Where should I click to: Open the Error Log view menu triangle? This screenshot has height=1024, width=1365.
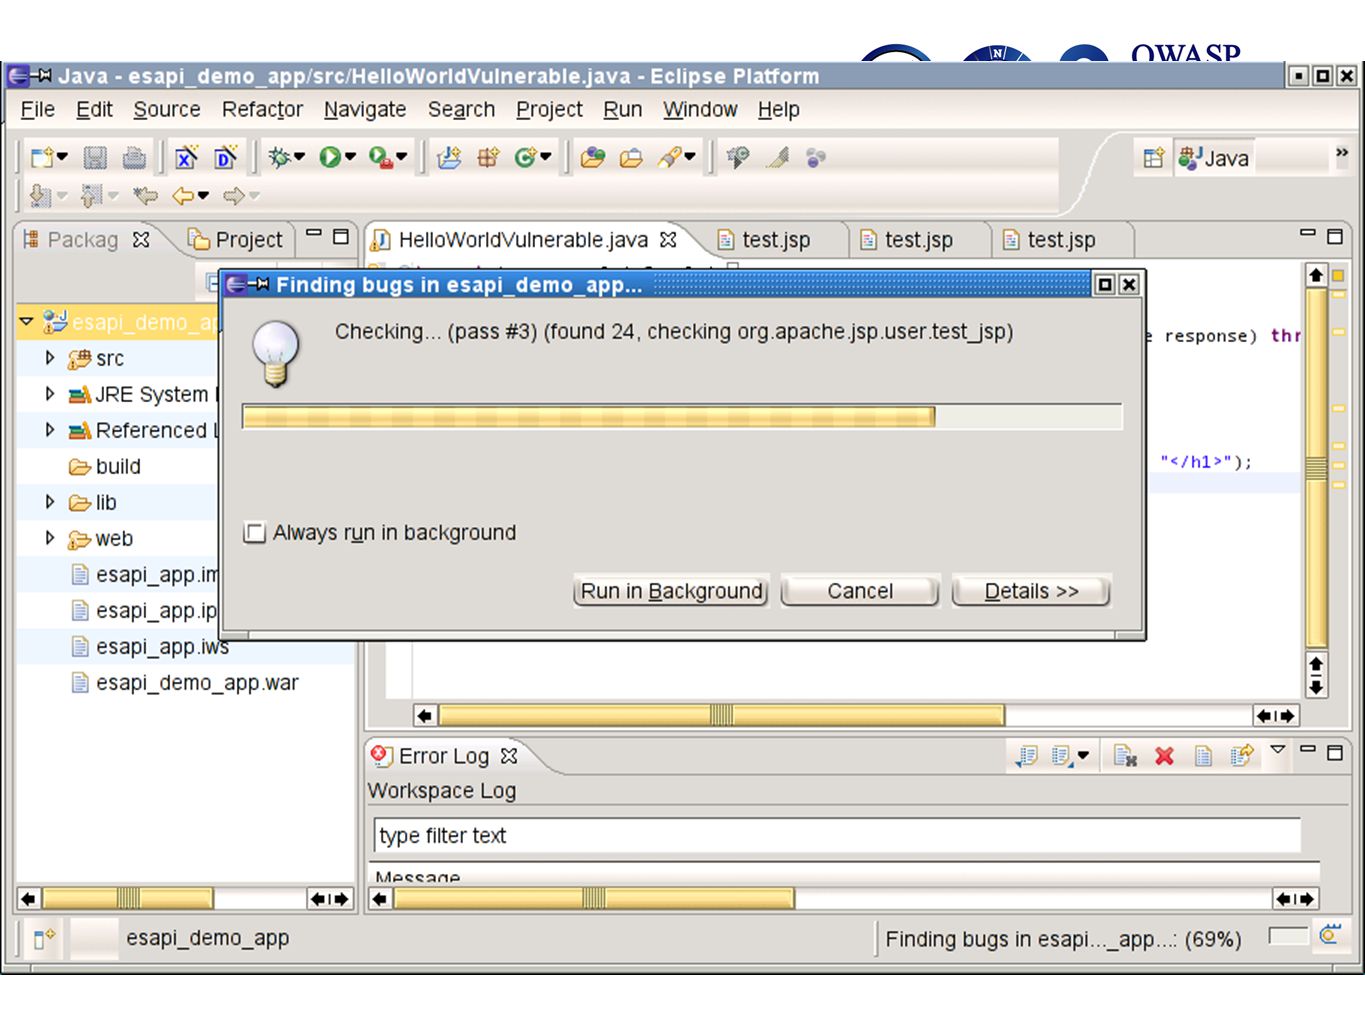pos(1277,749)
